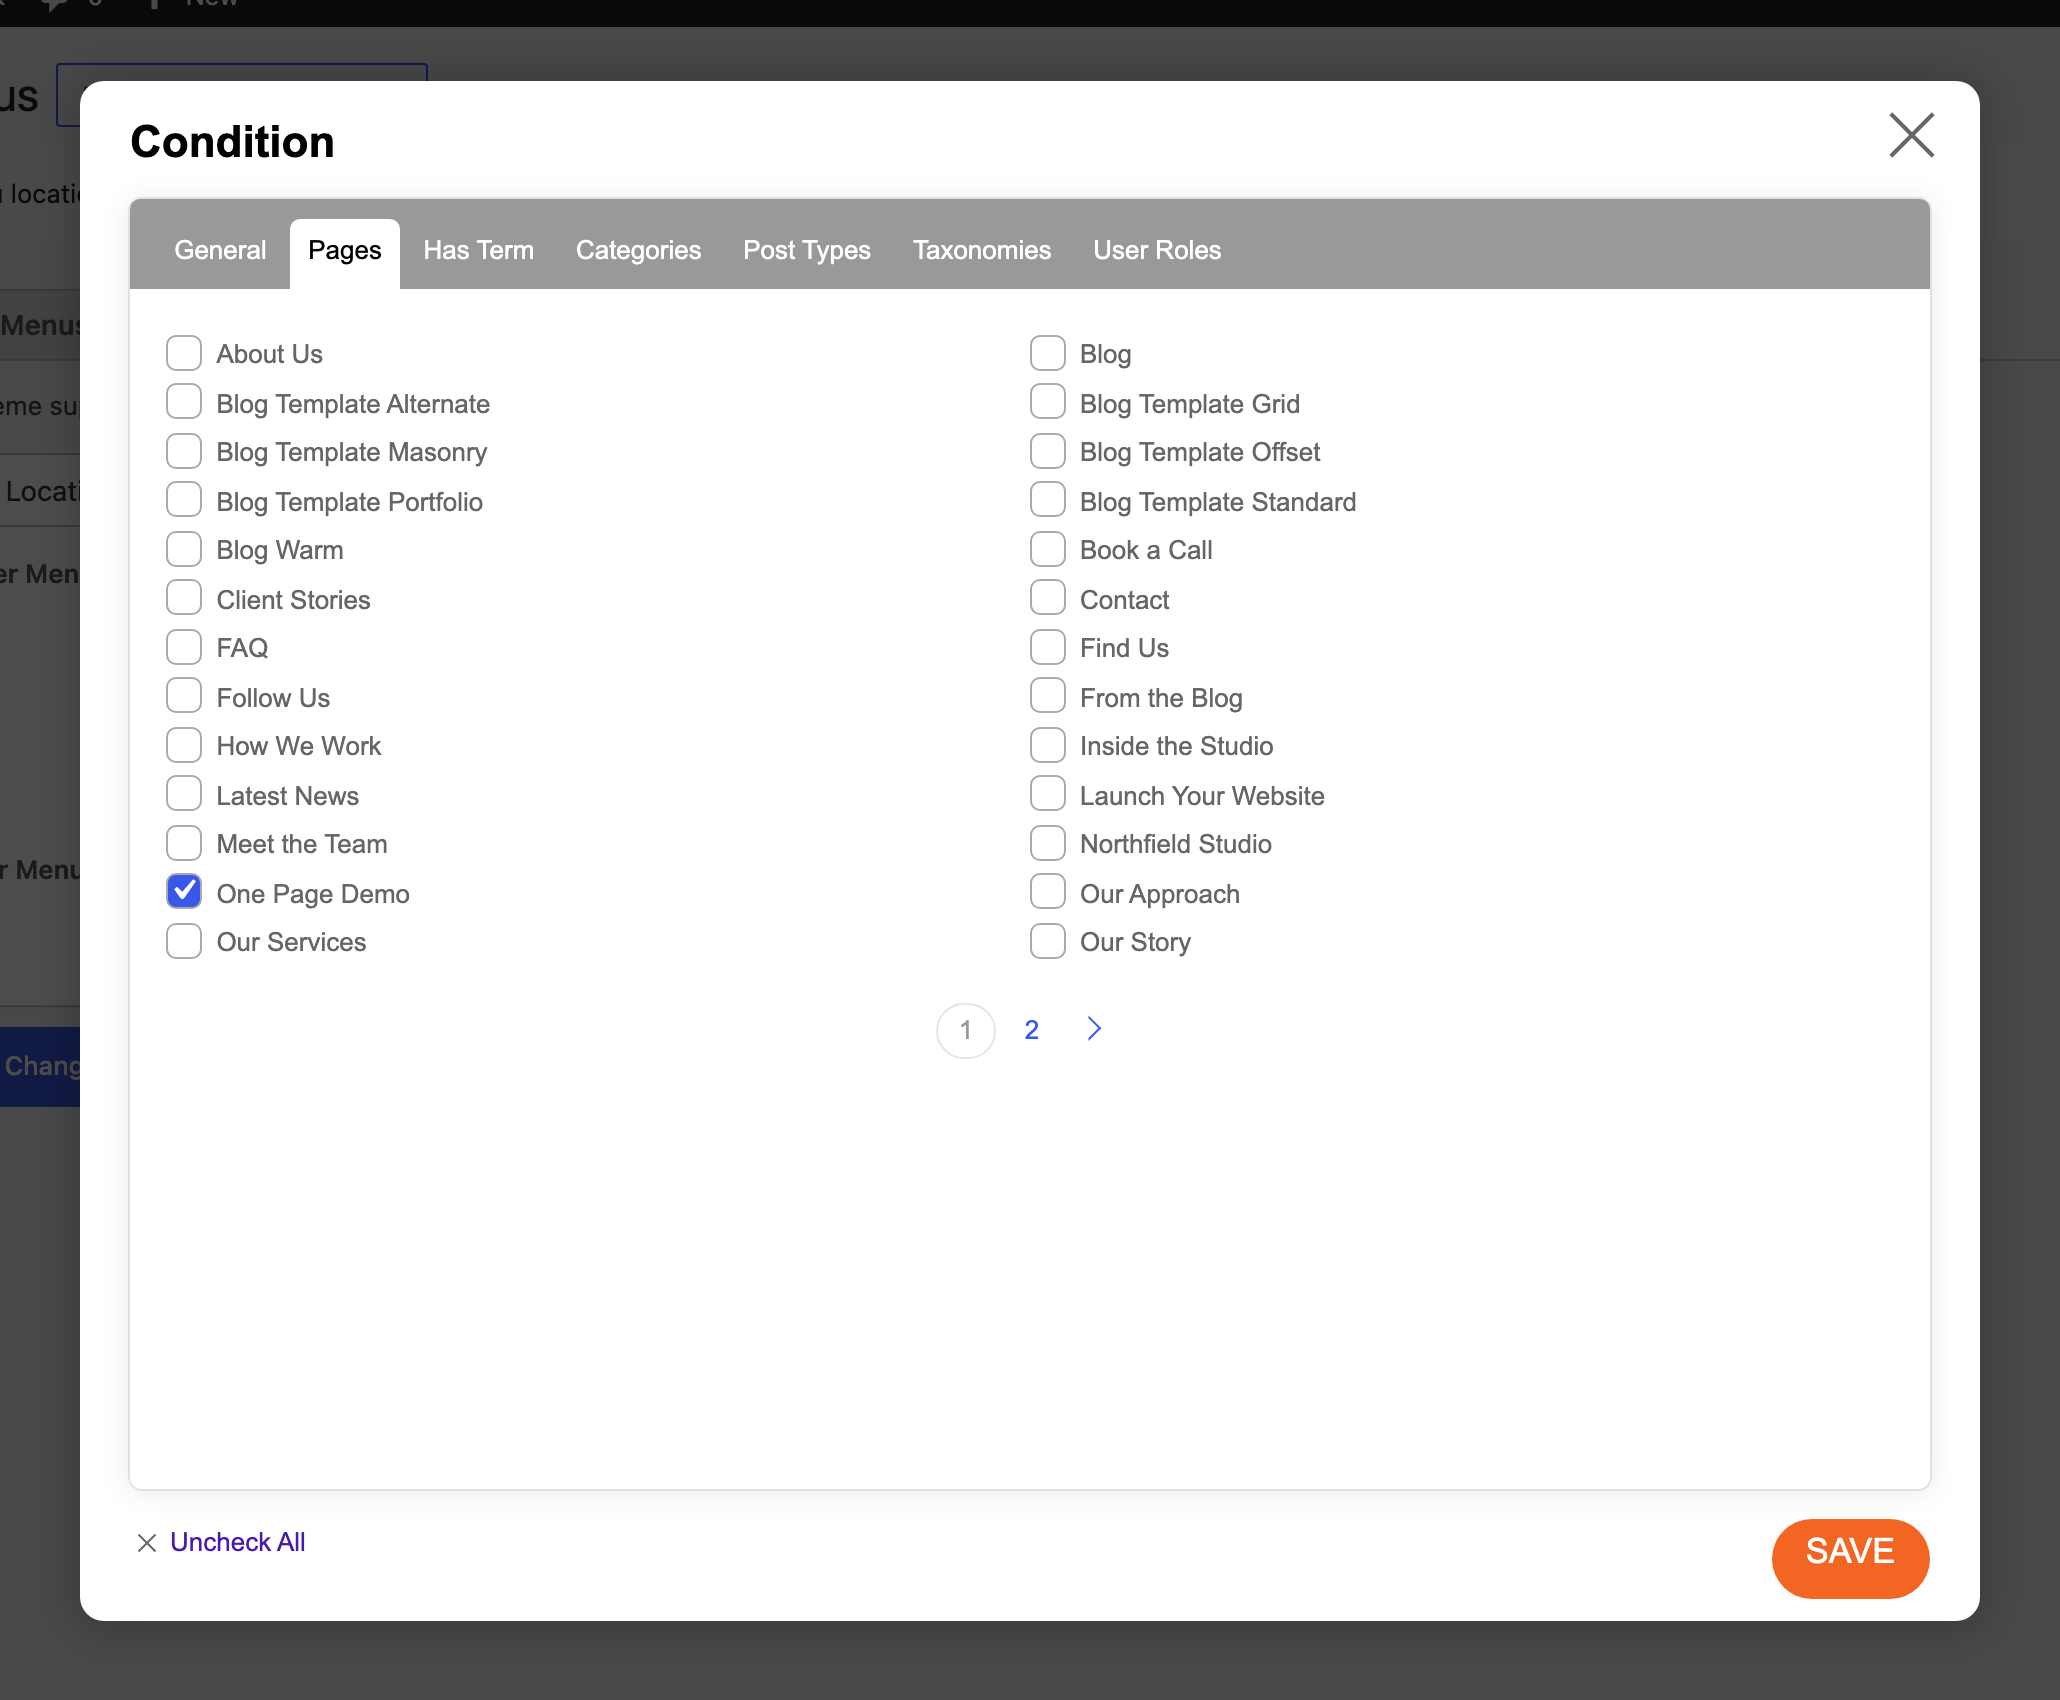Tick the Blog Template Standard checkbox

click(1047, 500)
